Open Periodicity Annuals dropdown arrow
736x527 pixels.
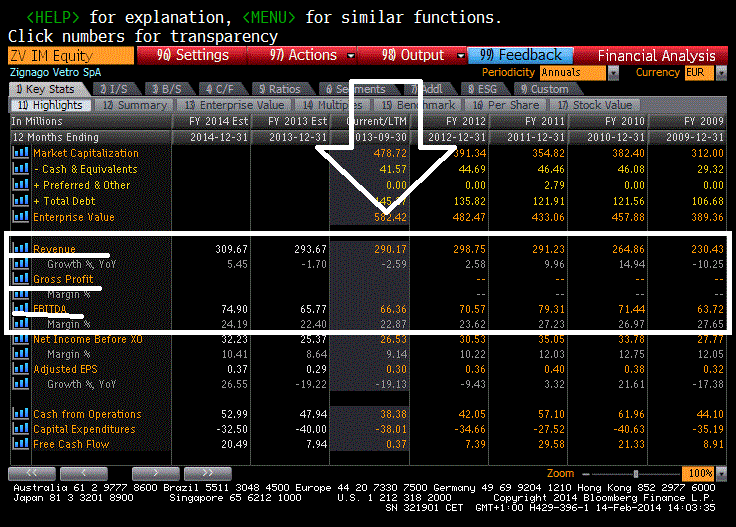pos(613,73)
